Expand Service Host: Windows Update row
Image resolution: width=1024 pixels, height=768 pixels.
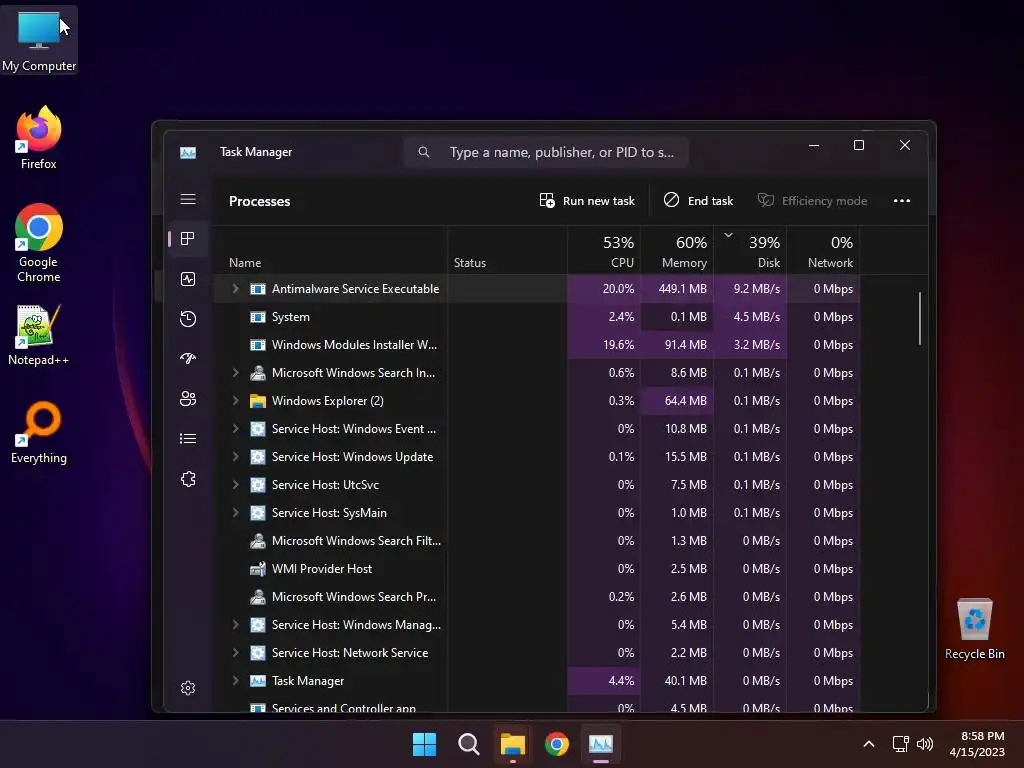[236, 457]
